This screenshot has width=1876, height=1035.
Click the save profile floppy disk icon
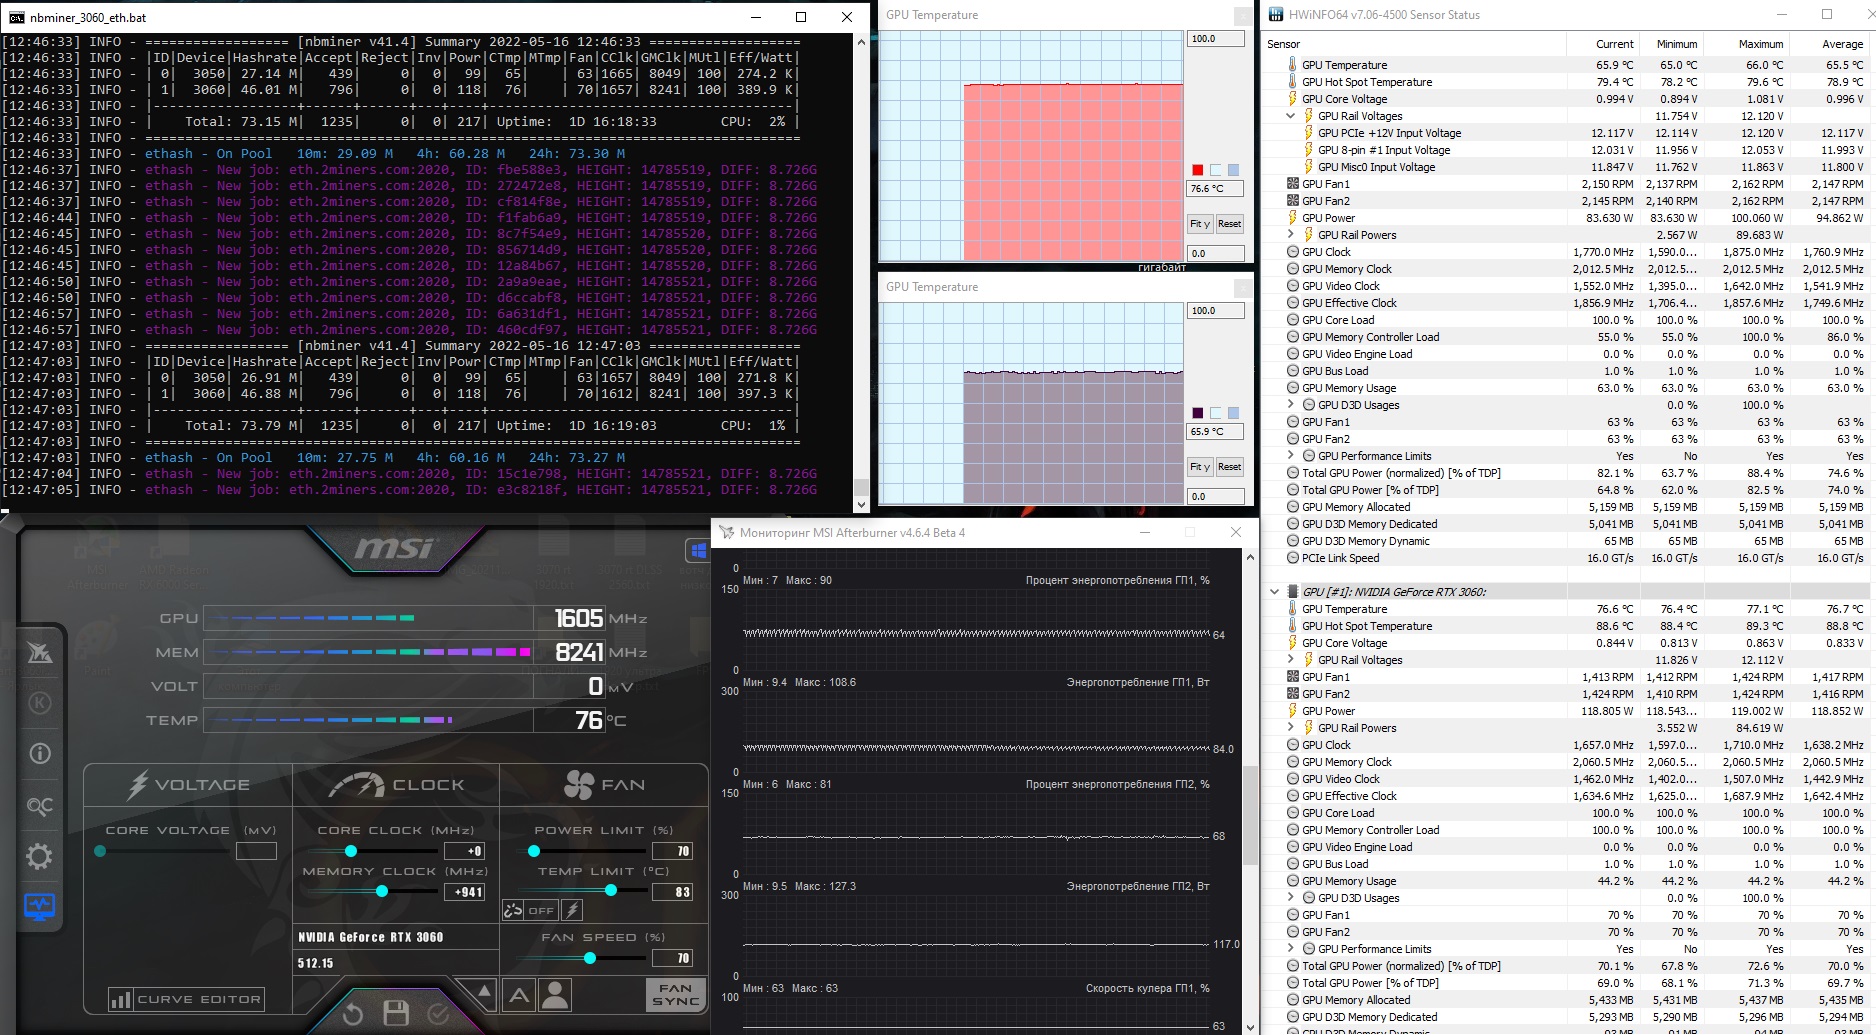click(396, 1013)
